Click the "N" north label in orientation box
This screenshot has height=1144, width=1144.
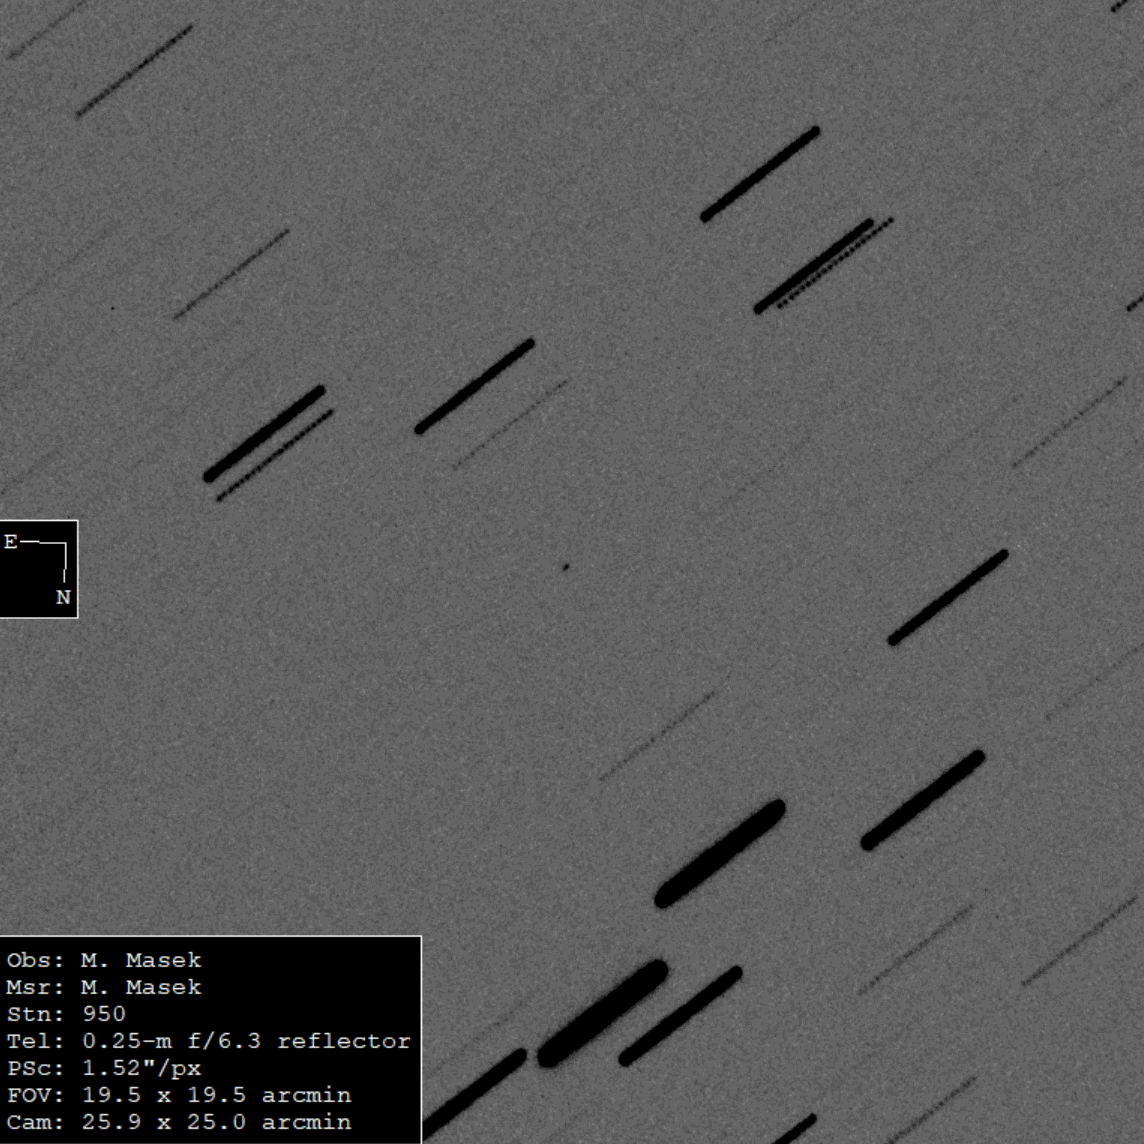[x=63, y=598]
